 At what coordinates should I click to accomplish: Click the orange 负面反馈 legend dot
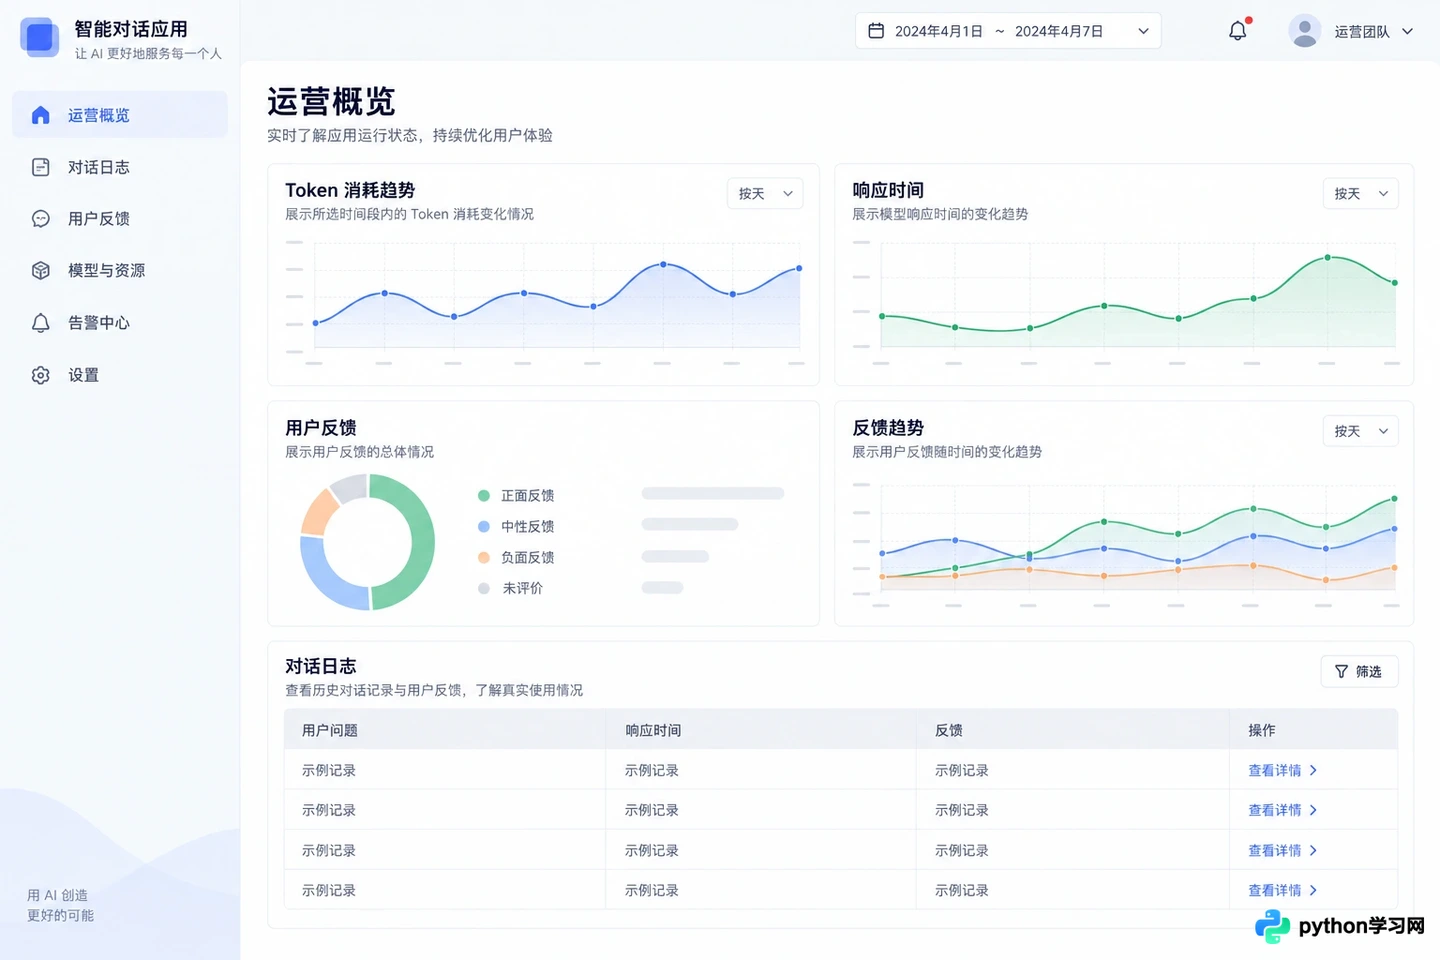click(484, 558)
